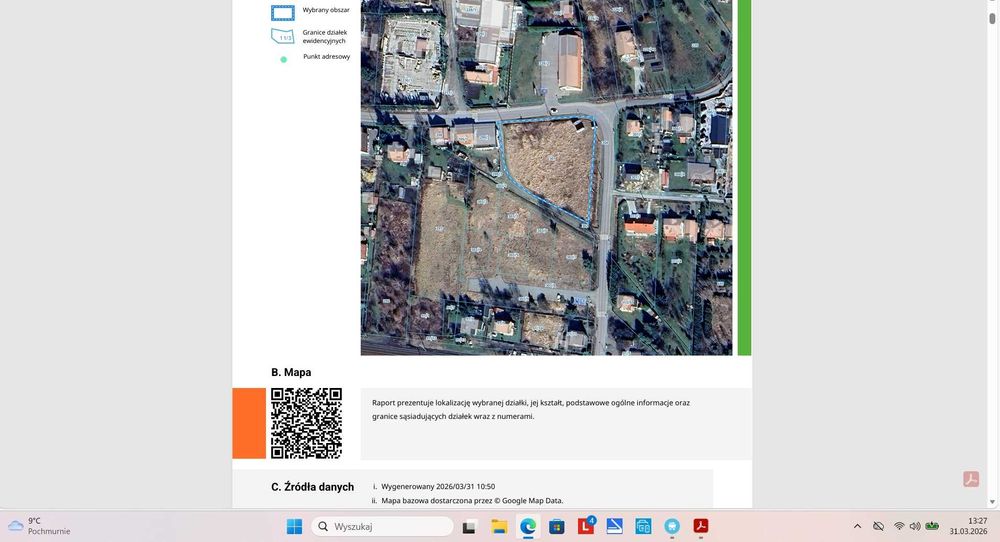This screenshot has height=542, width=1000.
Task: Open the clock and date 13:27 panel
Action: (x=968, y=526)
